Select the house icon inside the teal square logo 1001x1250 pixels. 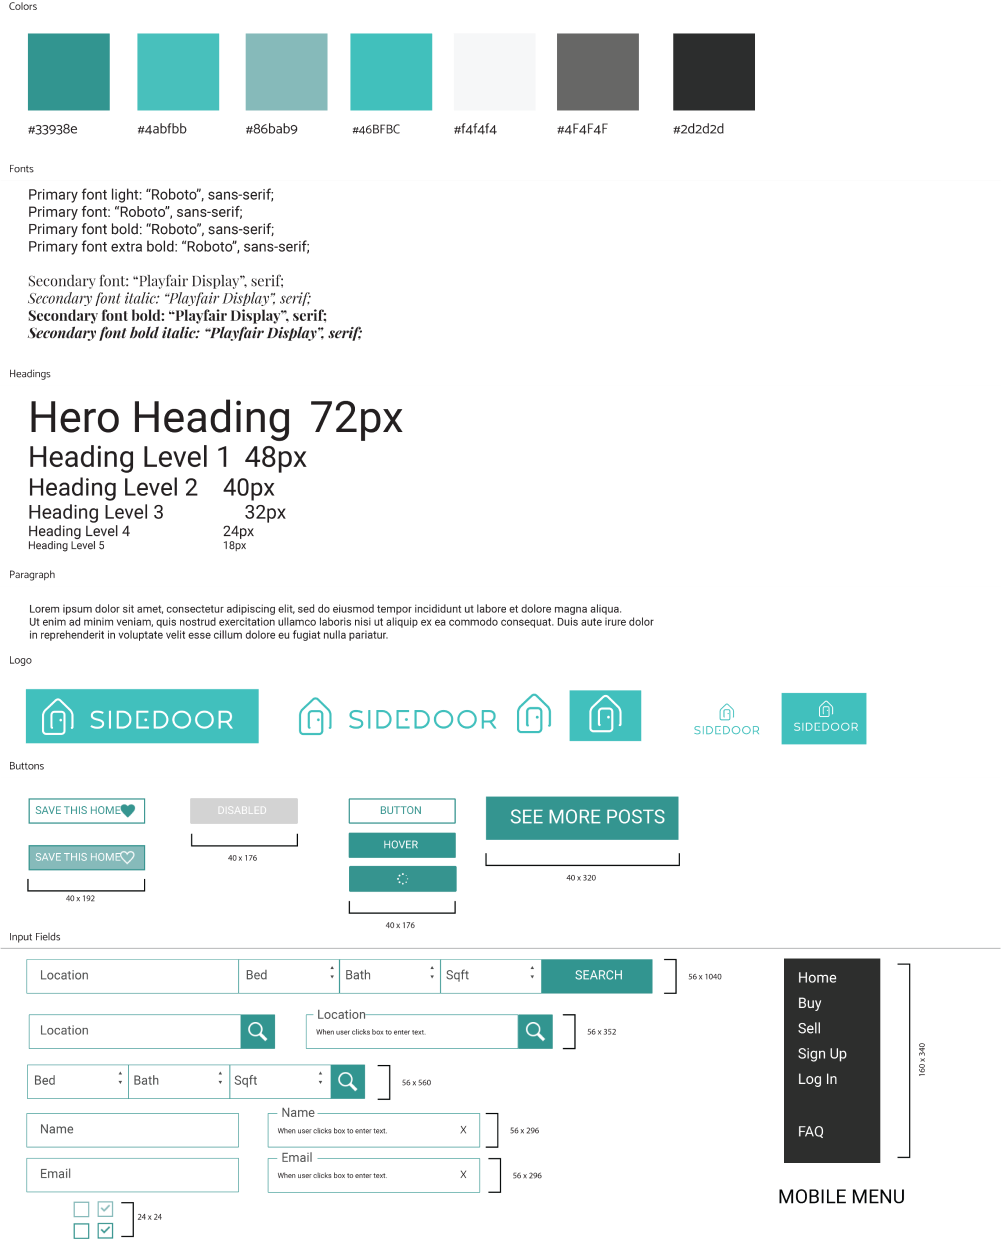coord(604,714)
